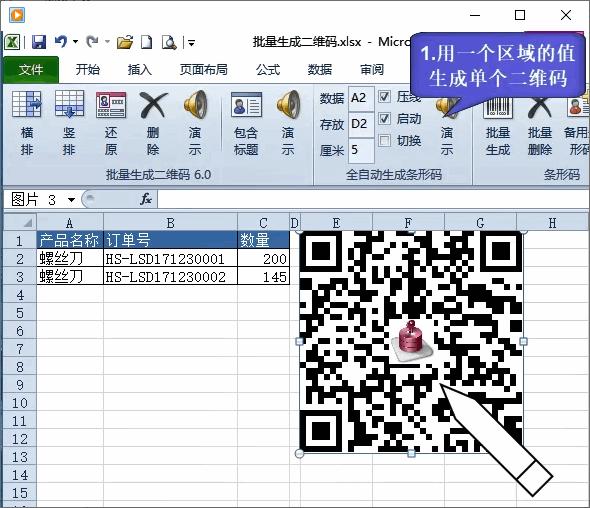Undo the last action
Screen dimensions: 590x508
click(61, 41)
